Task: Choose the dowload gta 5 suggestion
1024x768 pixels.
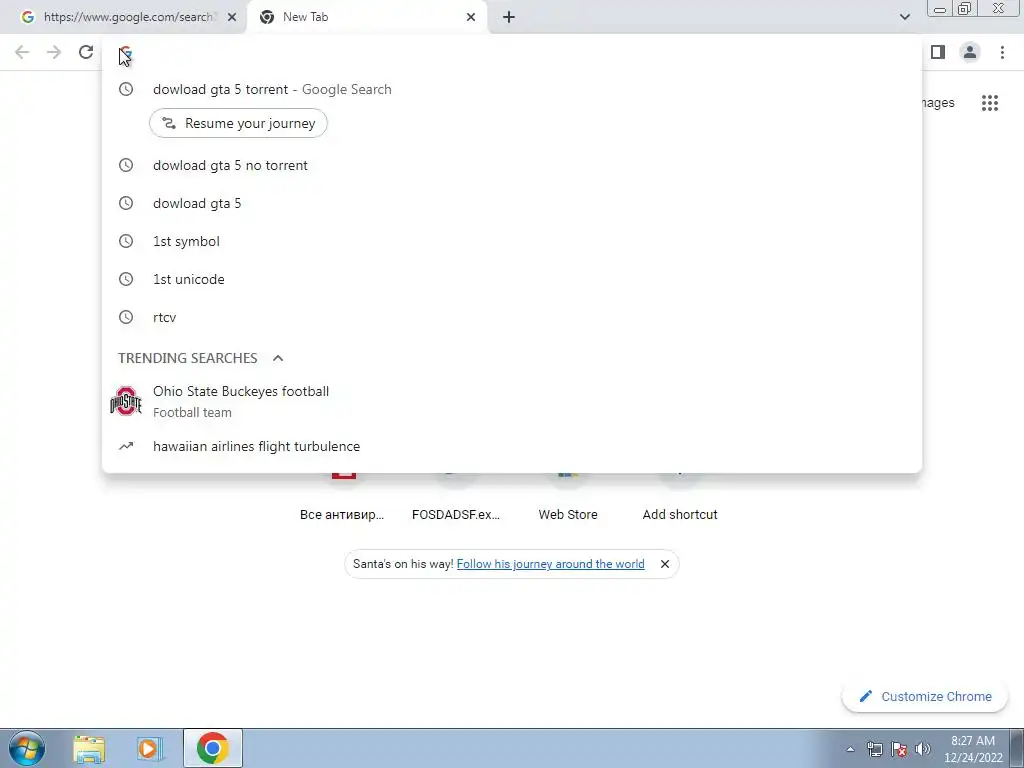Action: coord(512,203)
